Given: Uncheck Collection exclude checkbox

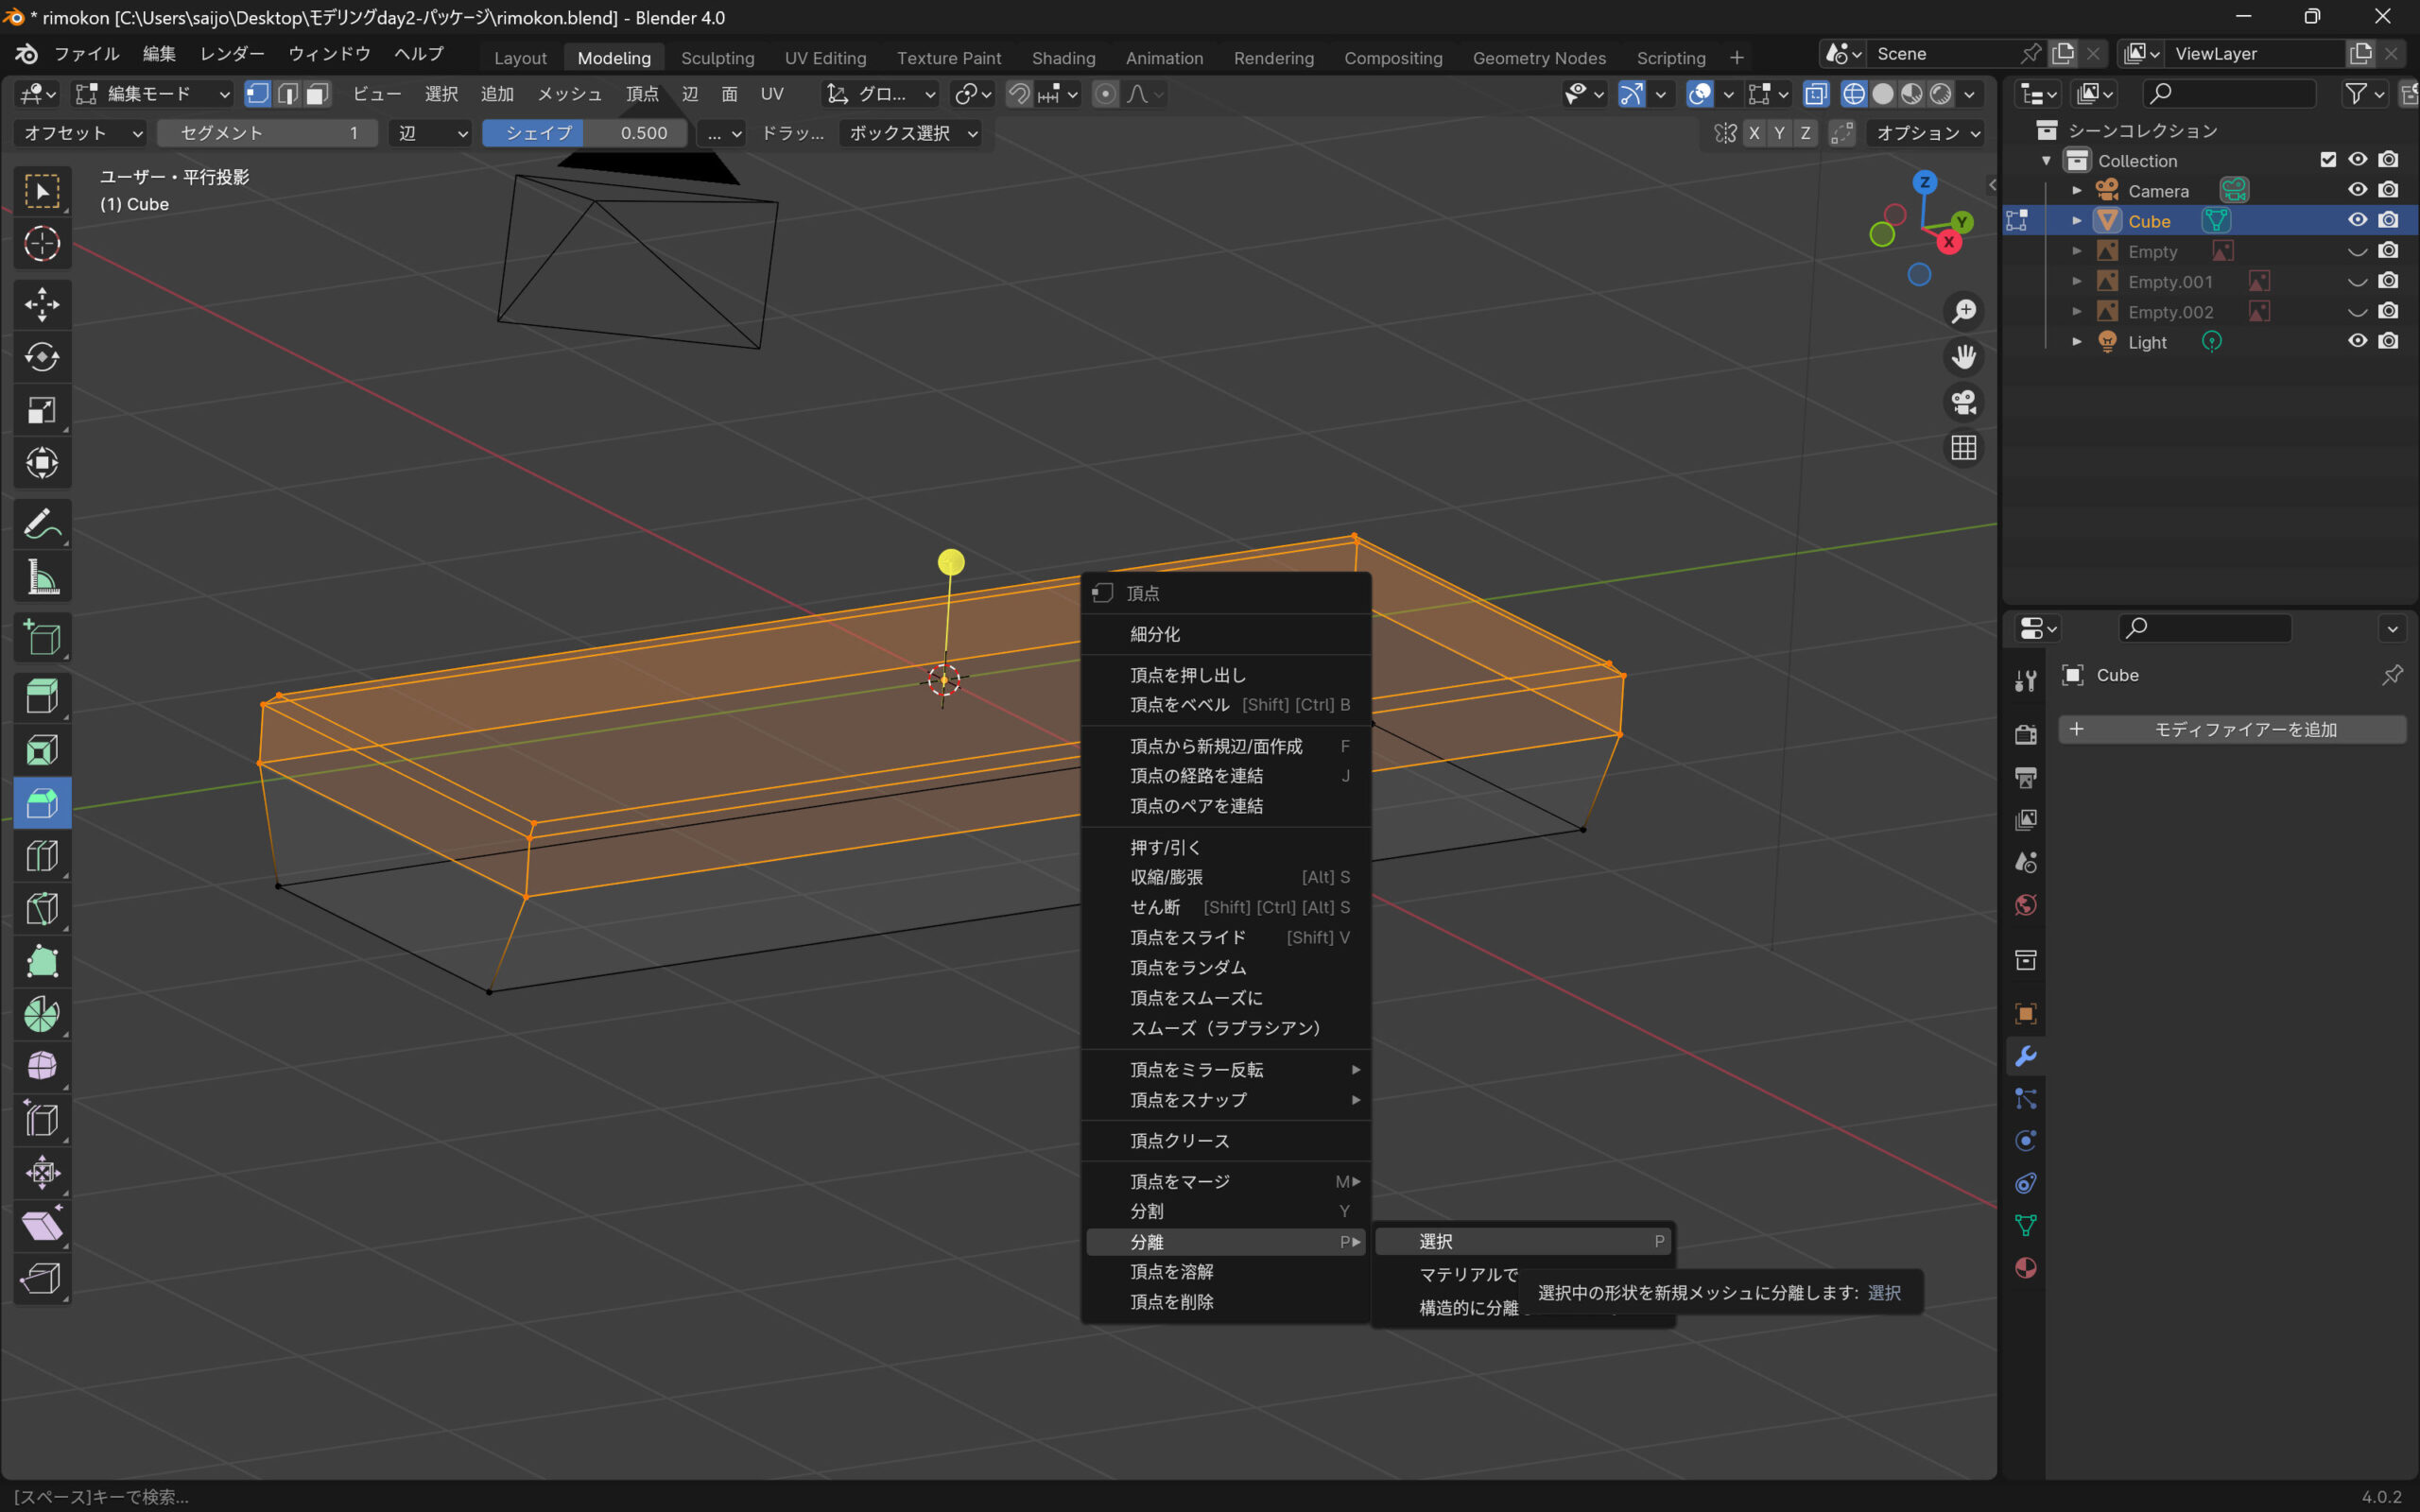Looking at the screenshot, I should (2328, 160).
